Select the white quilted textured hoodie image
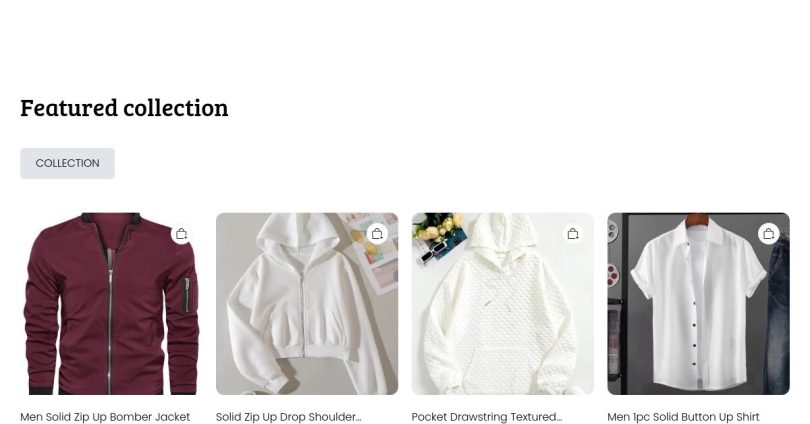Viewport: 810px width, 424px height. (x=503, y=304)
